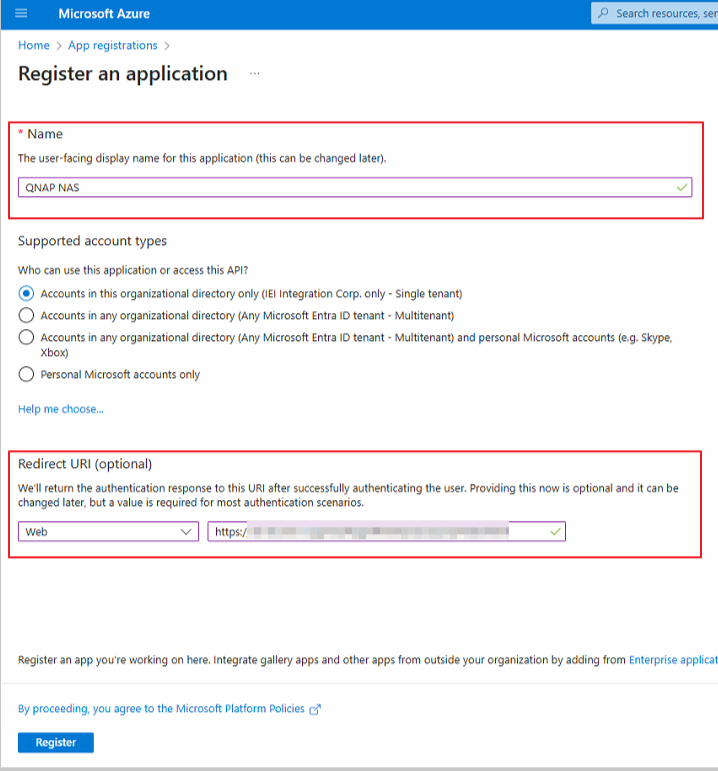Viewport: 718px width, 771px height.
Task: Select Multitenant and personal Microsoft accounts option
Action: click(25, 338)
